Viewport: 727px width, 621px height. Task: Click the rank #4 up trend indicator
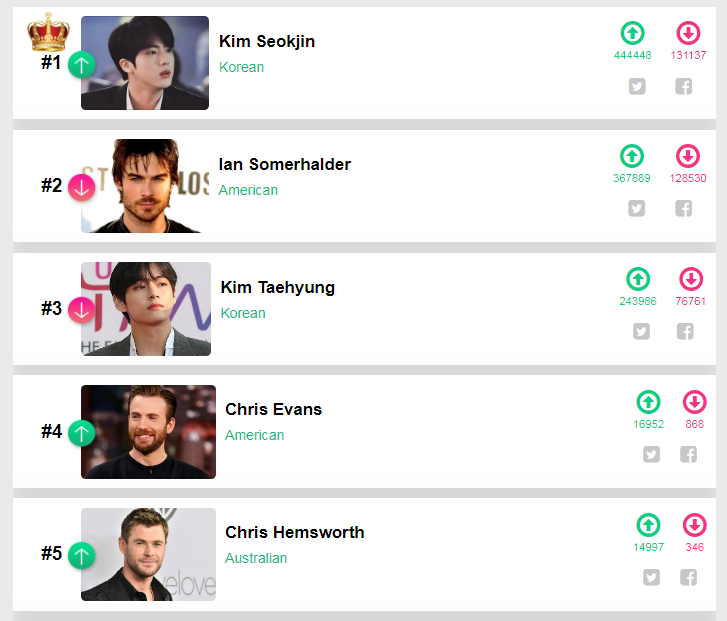[82, 433]
